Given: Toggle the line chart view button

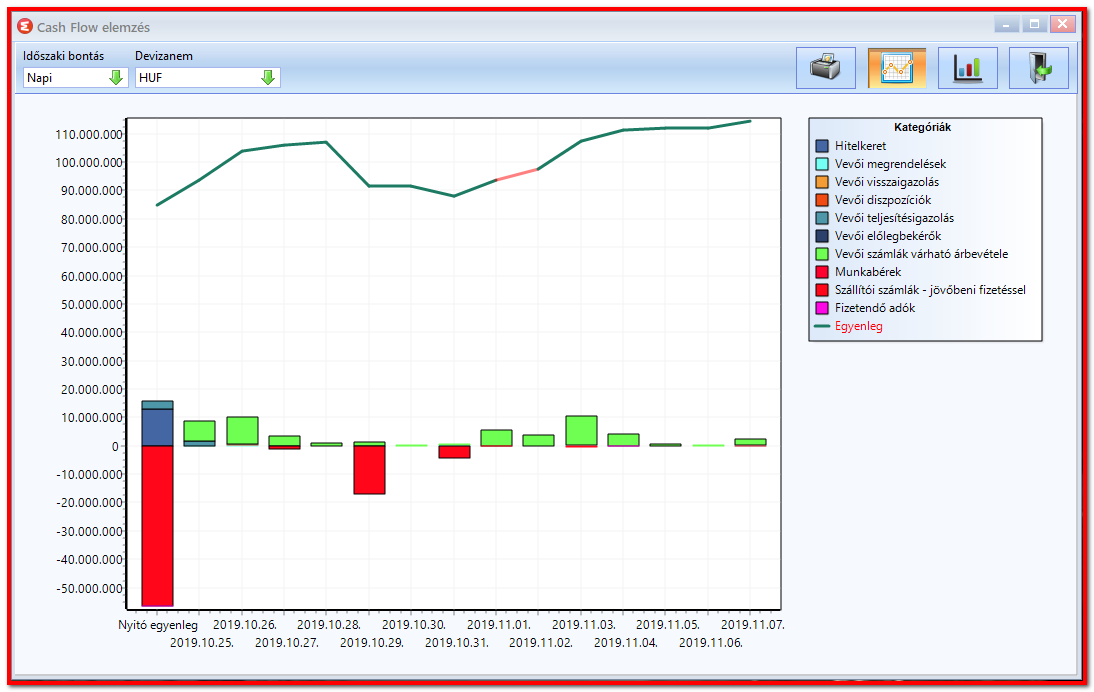Looking at the screenshot, I should tap(897, 68).
